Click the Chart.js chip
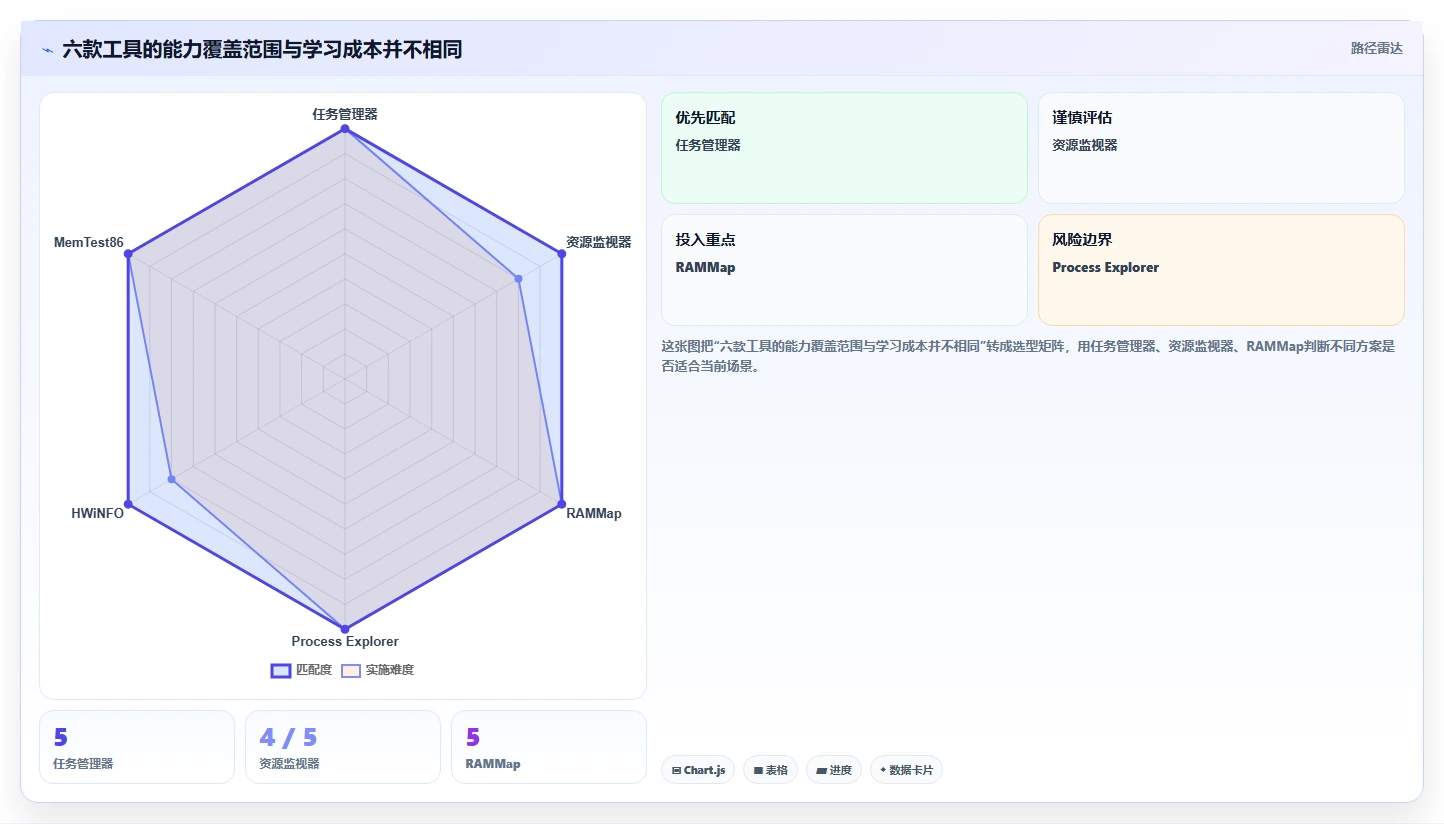Screen dimensions: 1444x824 pyautogui.click(x=698, y=770)
